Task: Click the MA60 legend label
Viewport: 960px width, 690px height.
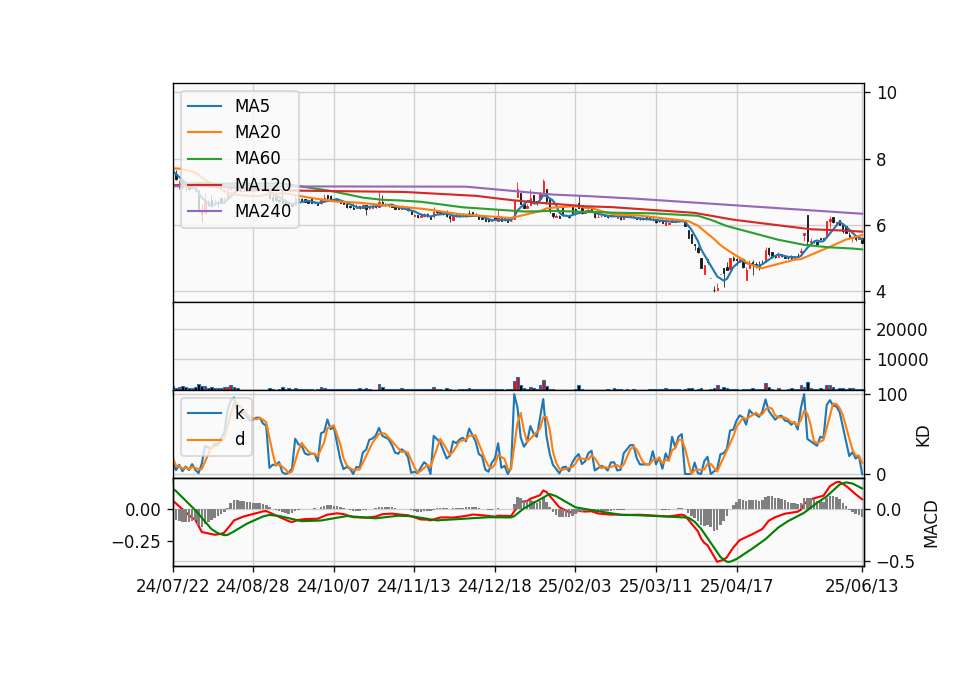Action: coord(257,159)
